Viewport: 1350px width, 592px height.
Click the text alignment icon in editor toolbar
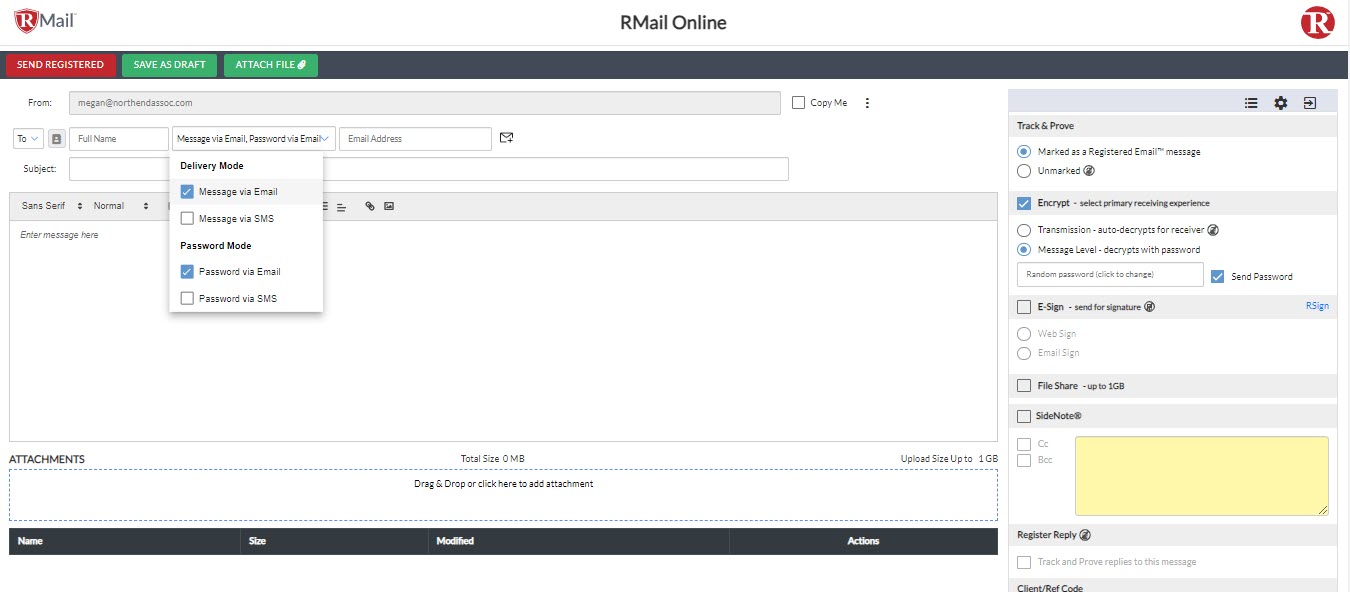[341, 206]
